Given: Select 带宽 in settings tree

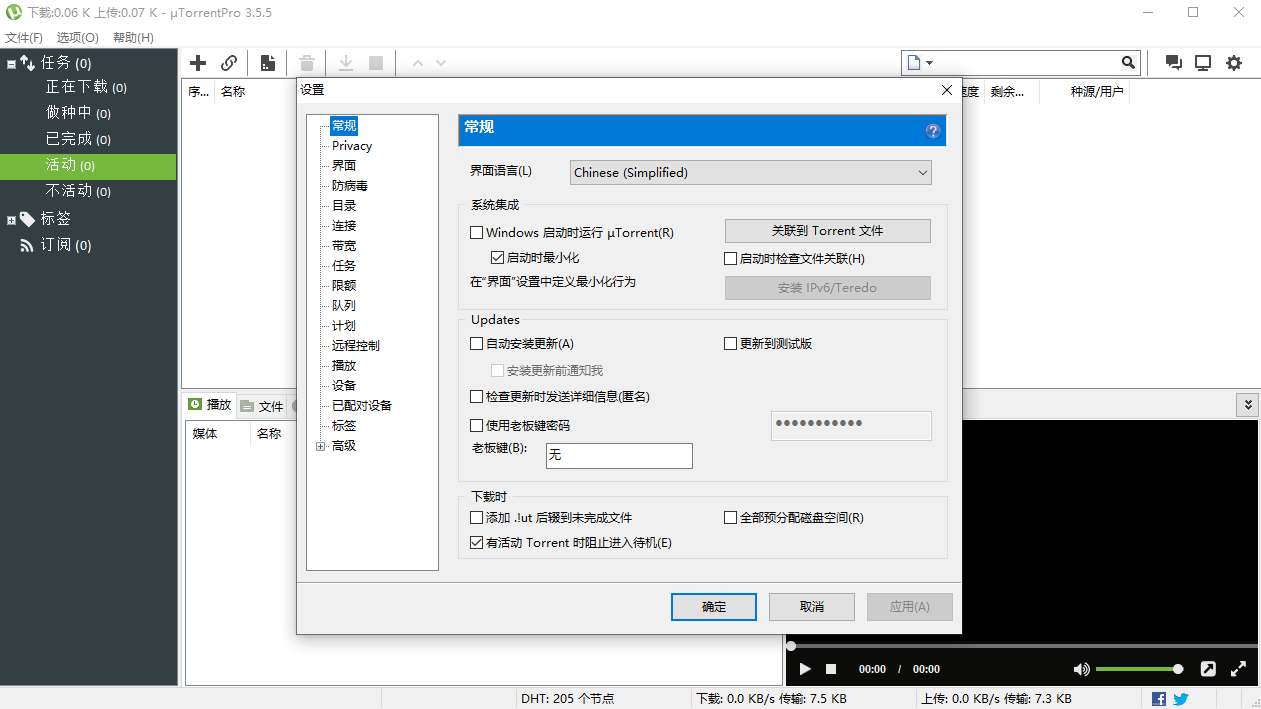Looking at the screenshot, I should pyautogui.click(x=344, y=246).
